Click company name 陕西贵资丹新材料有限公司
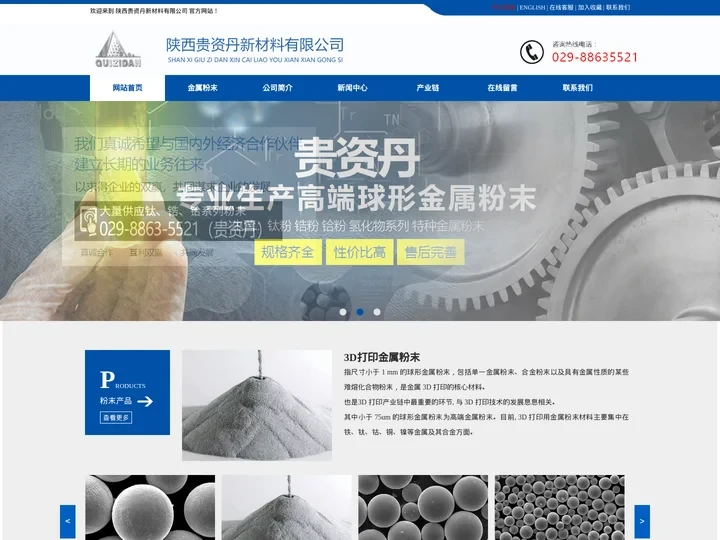Viewport: 720px width, 540px height. (255, 45)
